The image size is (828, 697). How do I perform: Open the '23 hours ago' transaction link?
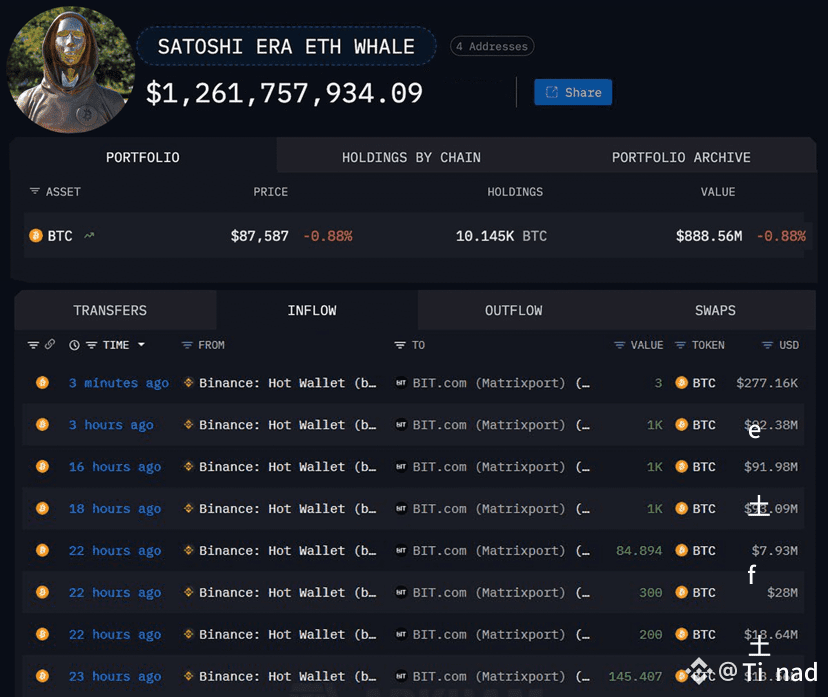pyautogui.click(x=115, y=676)
